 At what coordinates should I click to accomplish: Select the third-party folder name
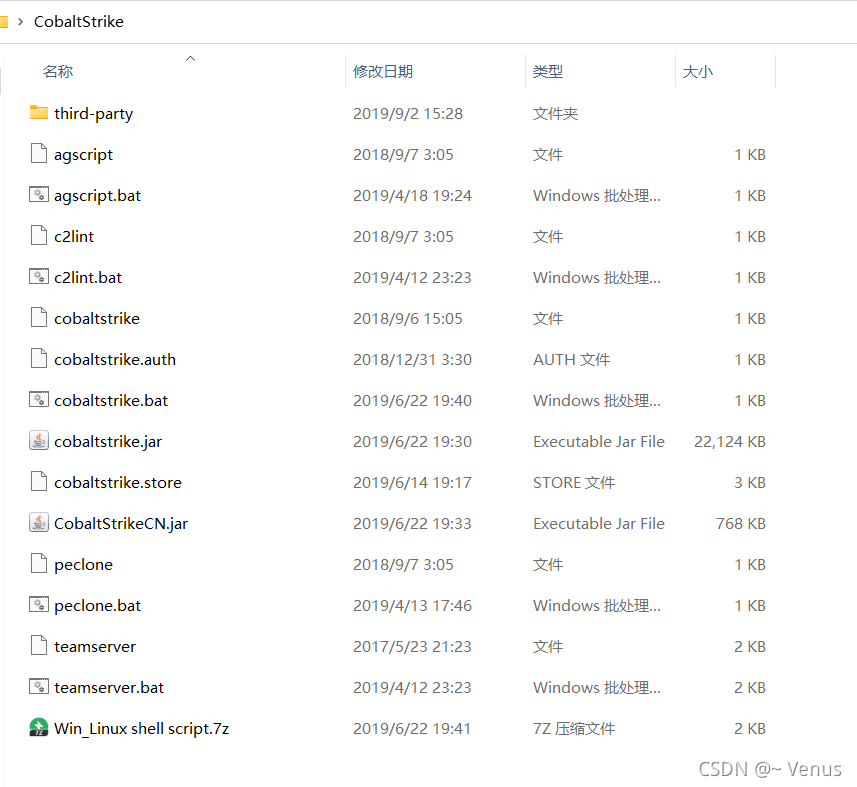pyautogui.click(x=93, y=114)
